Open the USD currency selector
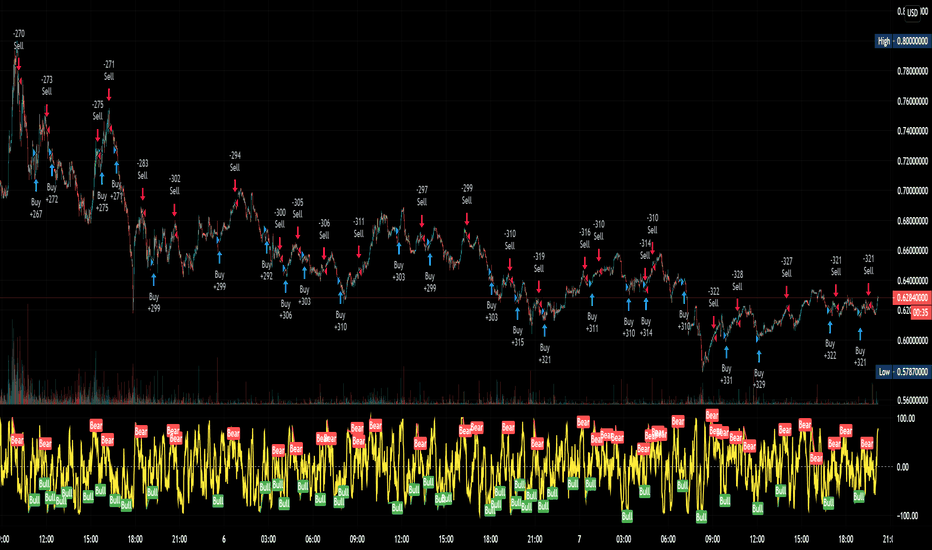 [912, 12]
